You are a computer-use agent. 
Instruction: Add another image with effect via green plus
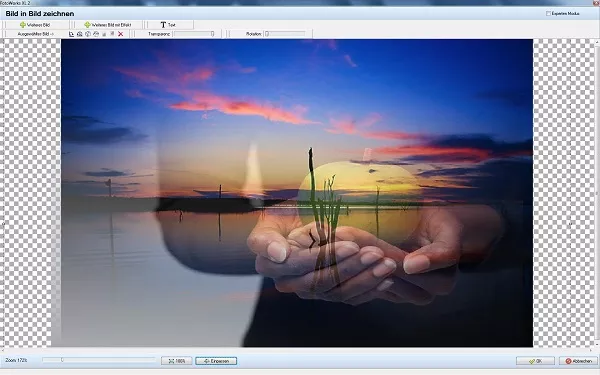[87, 25]
